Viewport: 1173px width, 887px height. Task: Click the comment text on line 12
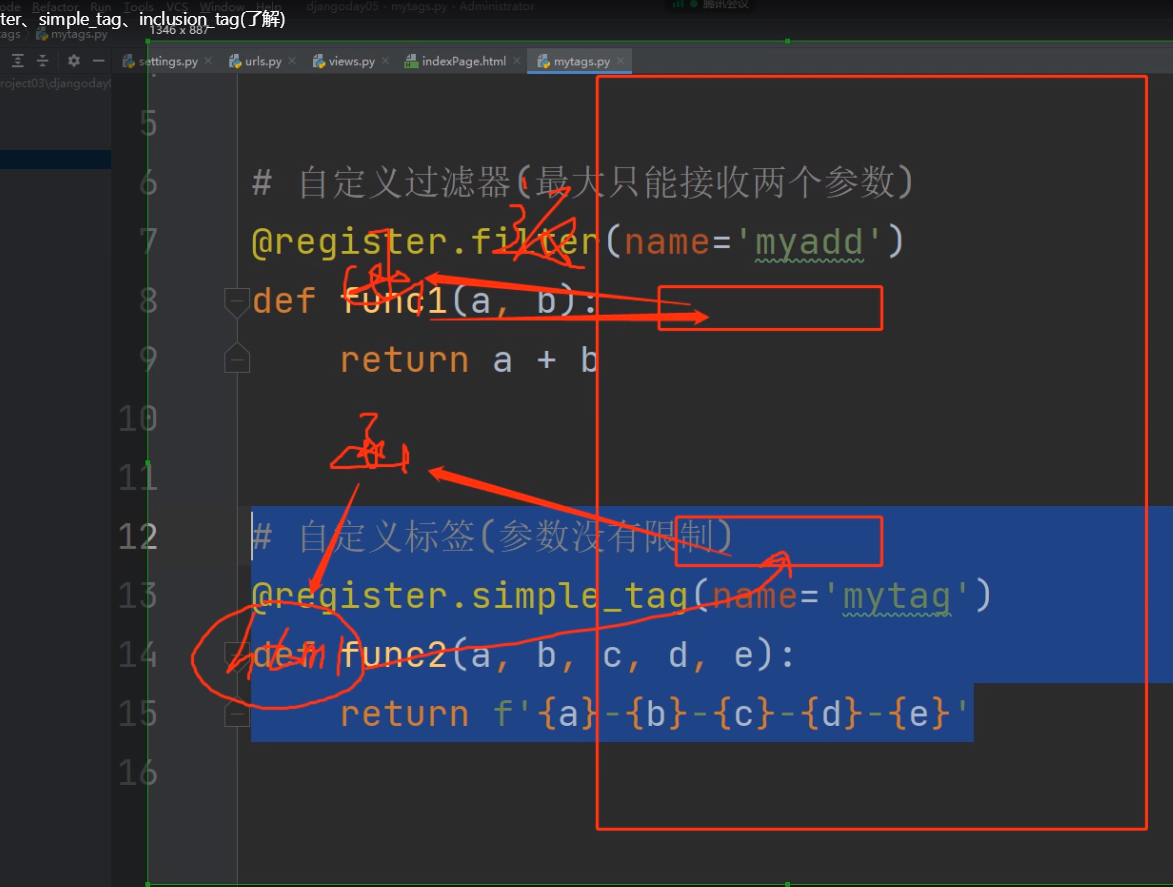pos(491,537)
